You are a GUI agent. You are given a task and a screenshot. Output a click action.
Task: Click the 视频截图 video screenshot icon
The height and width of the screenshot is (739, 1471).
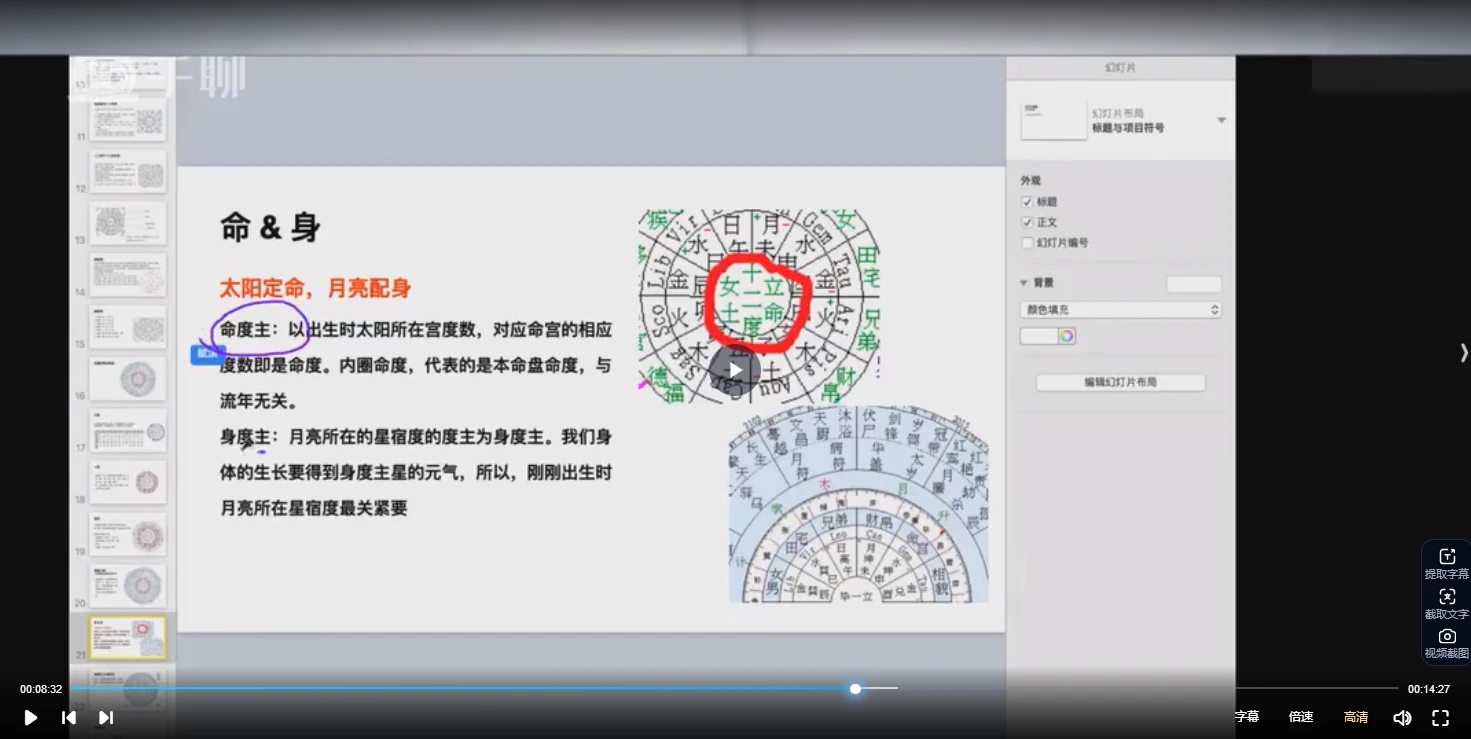[x=1447, y=643]
